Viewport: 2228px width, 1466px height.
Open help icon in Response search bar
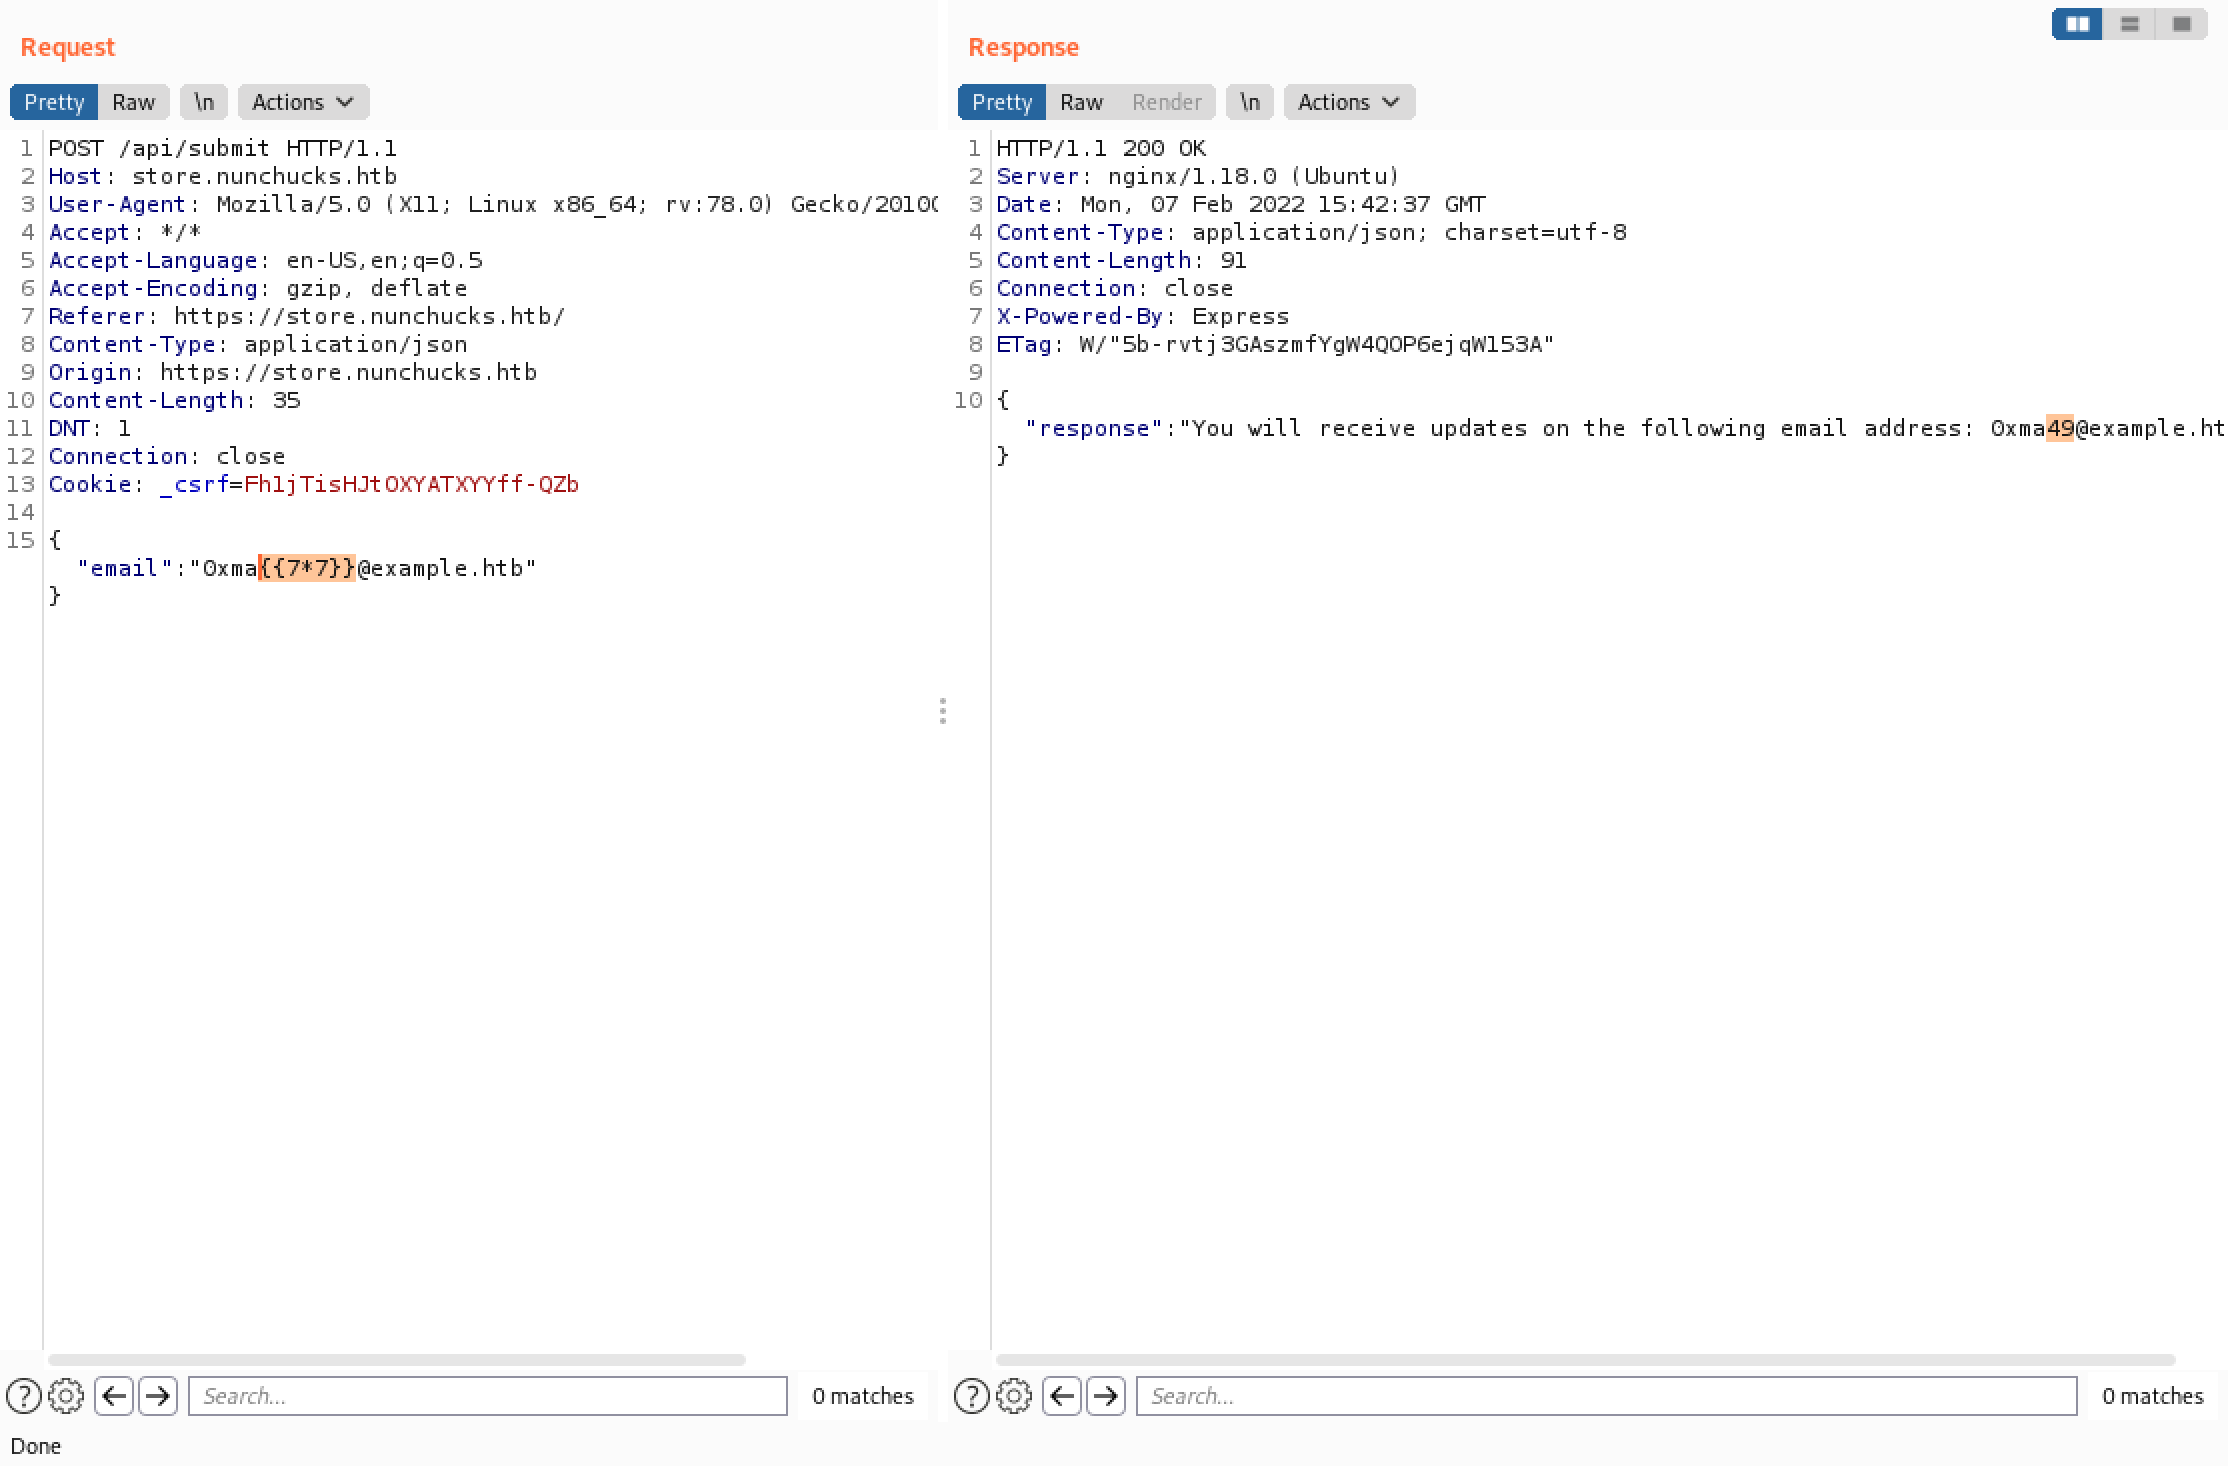972,1396
